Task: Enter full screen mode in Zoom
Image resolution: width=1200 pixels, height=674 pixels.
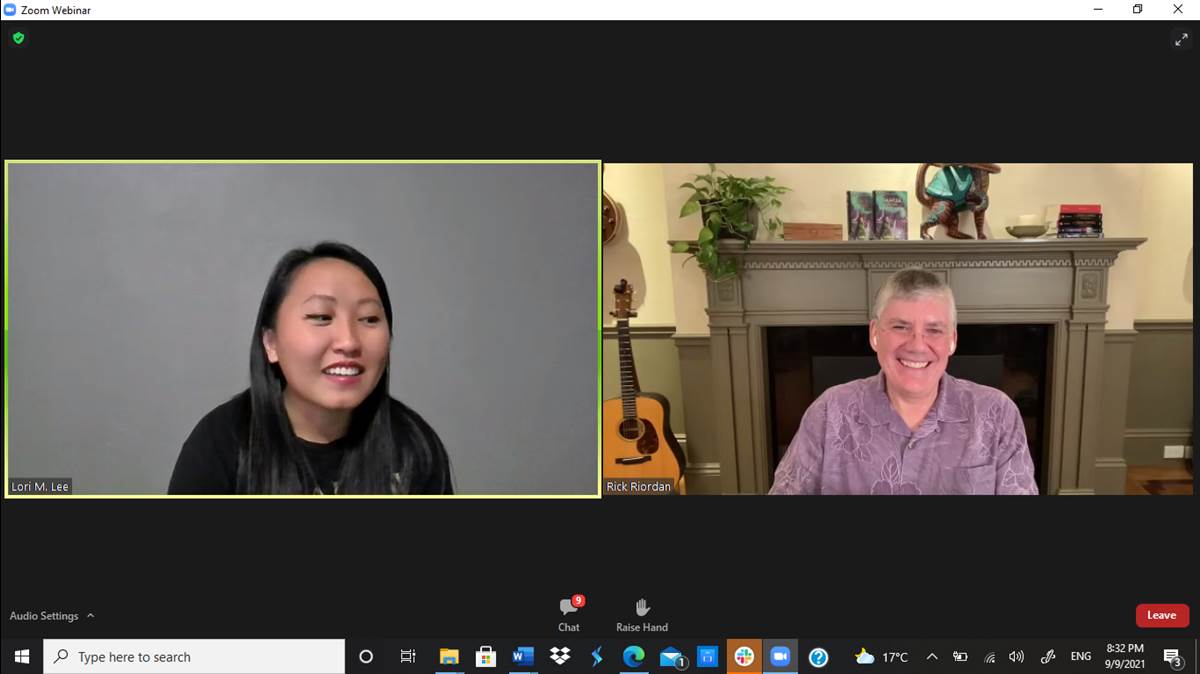Action: pyautogui.click(x=1181, y=39)
